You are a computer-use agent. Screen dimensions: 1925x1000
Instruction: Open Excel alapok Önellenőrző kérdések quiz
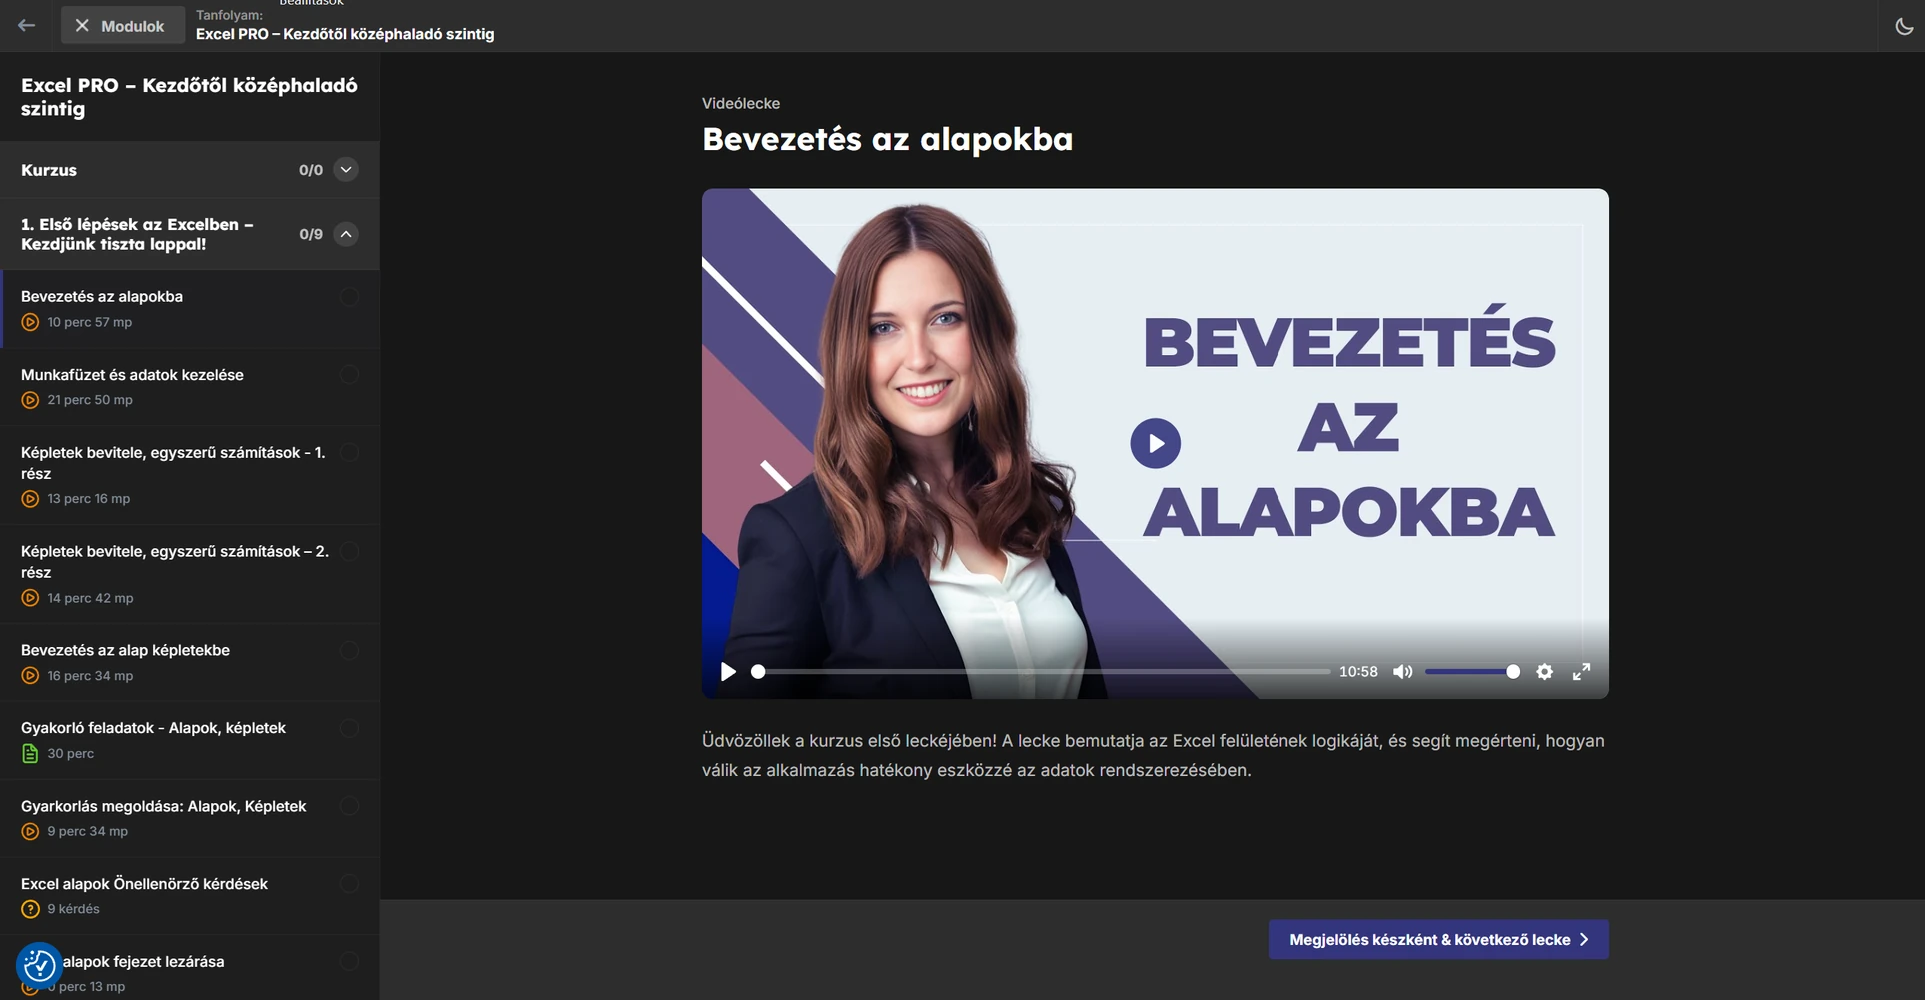(x=190, y=896)
